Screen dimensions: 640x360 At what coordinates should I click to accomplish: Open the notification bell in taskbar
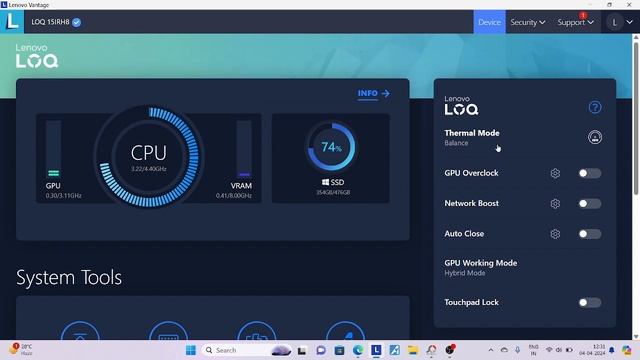click(x=611, y=350)
